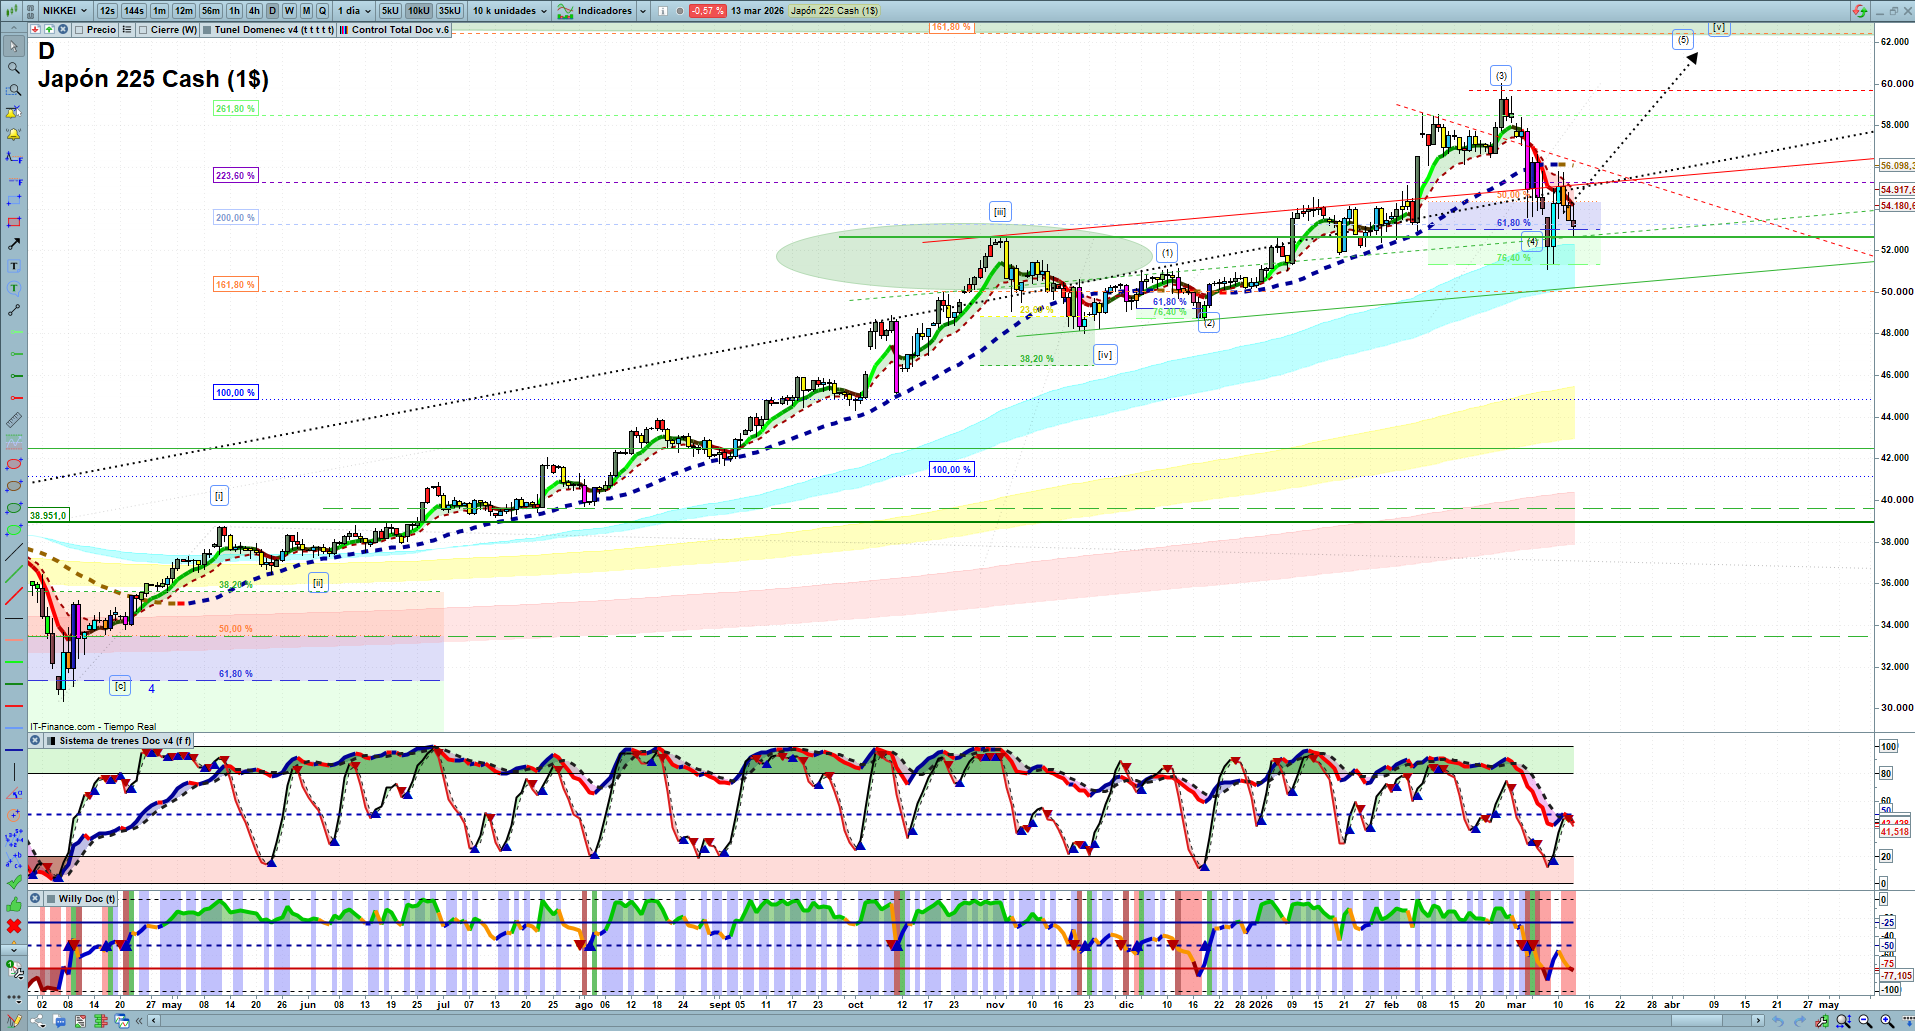
Task: Select the 144s timeframe tab
Action: [x=134, y=11]
